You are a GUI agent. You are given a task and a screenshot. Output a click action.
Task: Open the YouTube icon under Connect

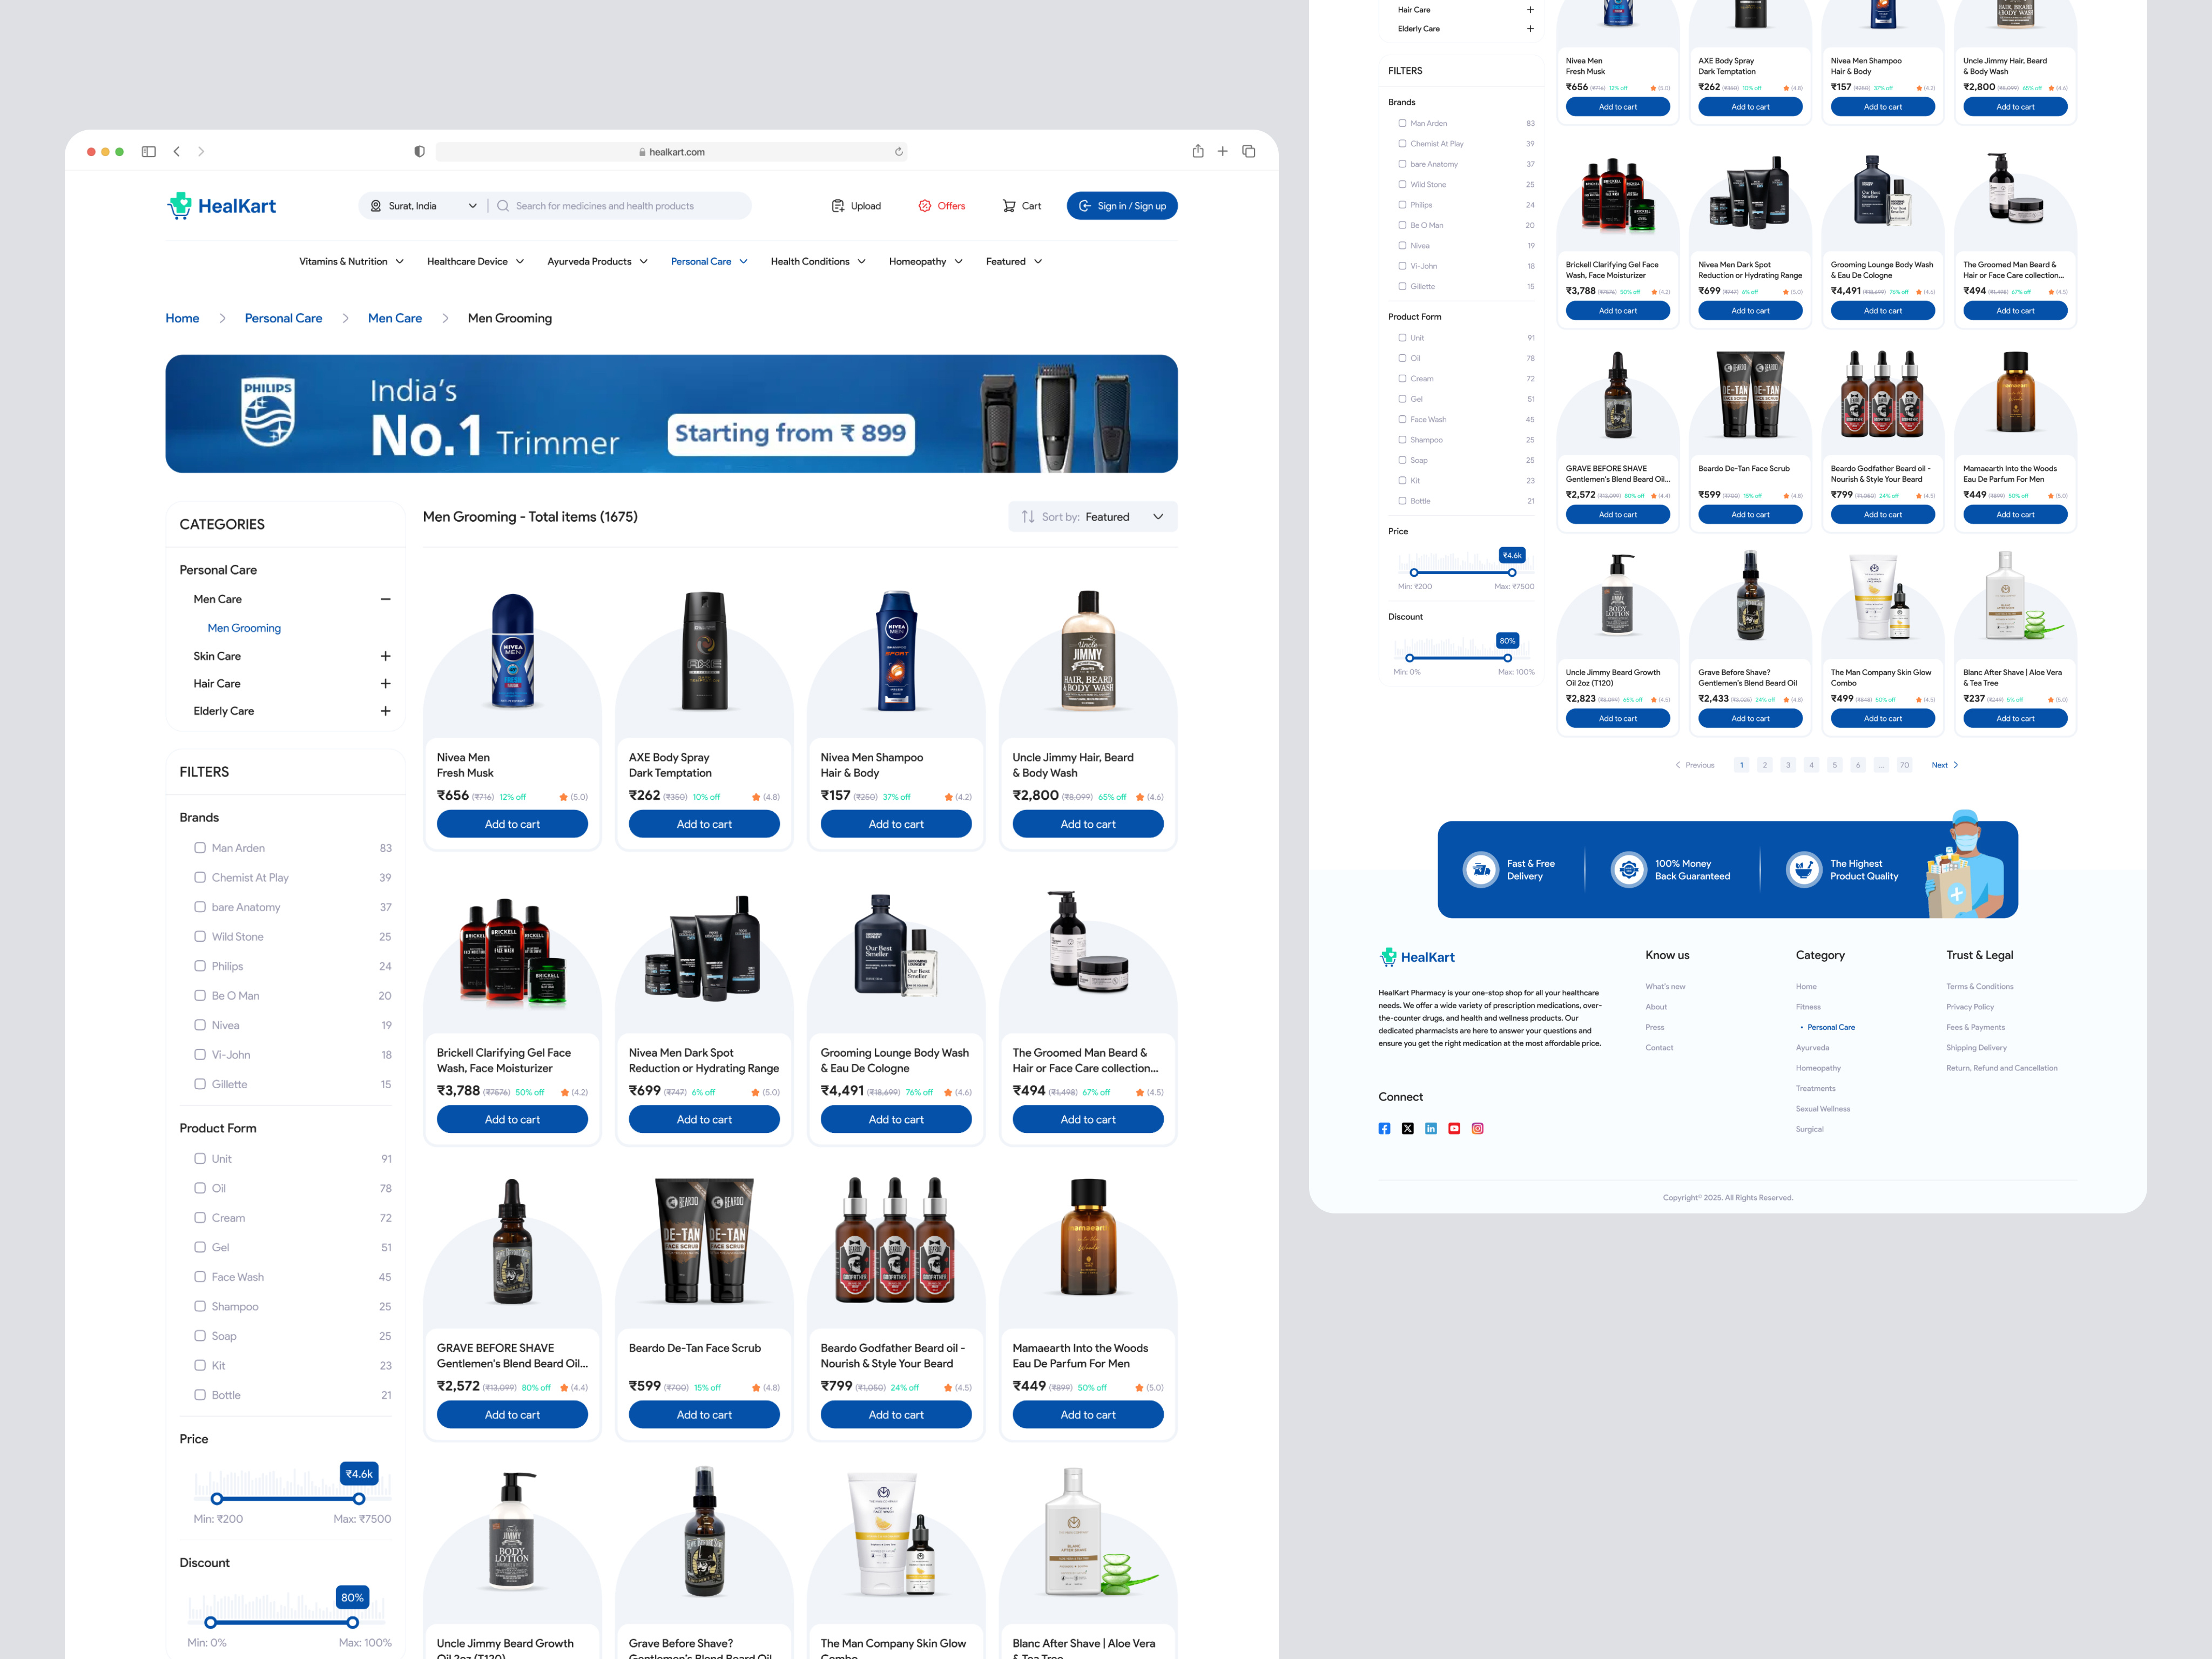(x=1454, y=1128)
